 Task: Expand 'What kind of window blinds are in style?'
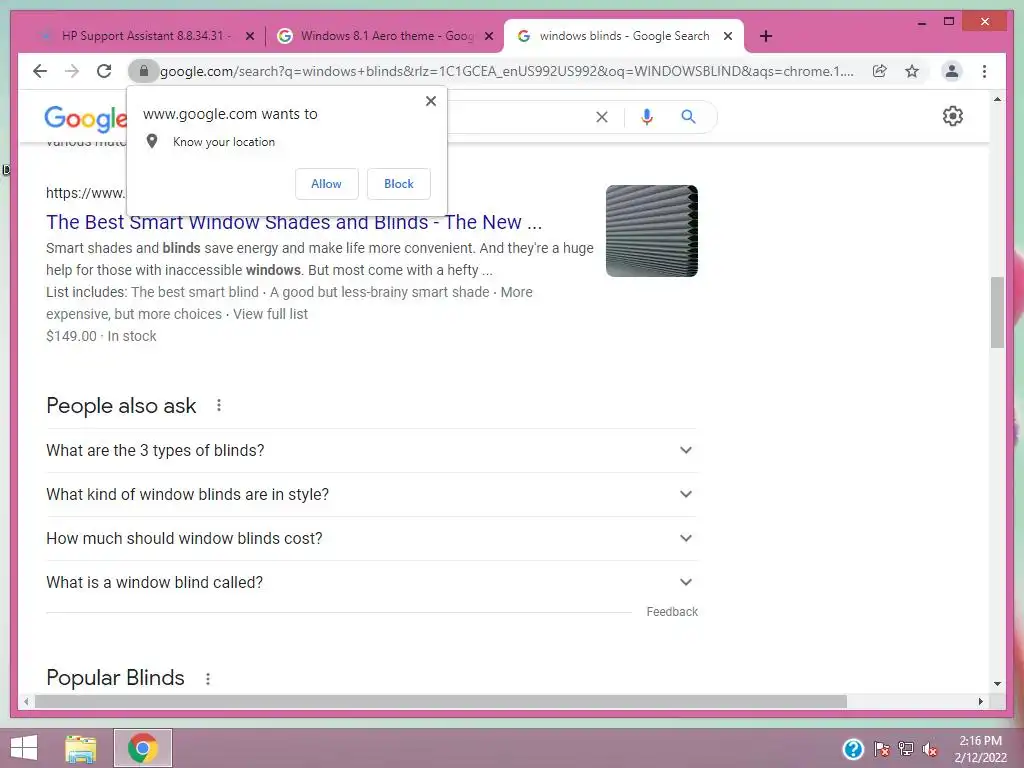pyautogui.click(x=372, y=494)
